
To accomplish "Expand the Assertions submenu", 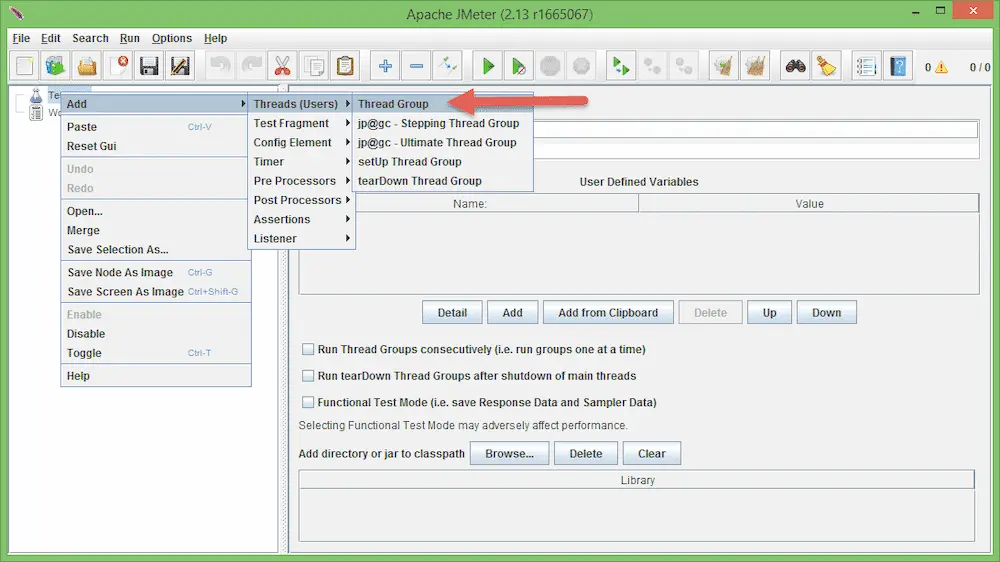I will [302, 219].
